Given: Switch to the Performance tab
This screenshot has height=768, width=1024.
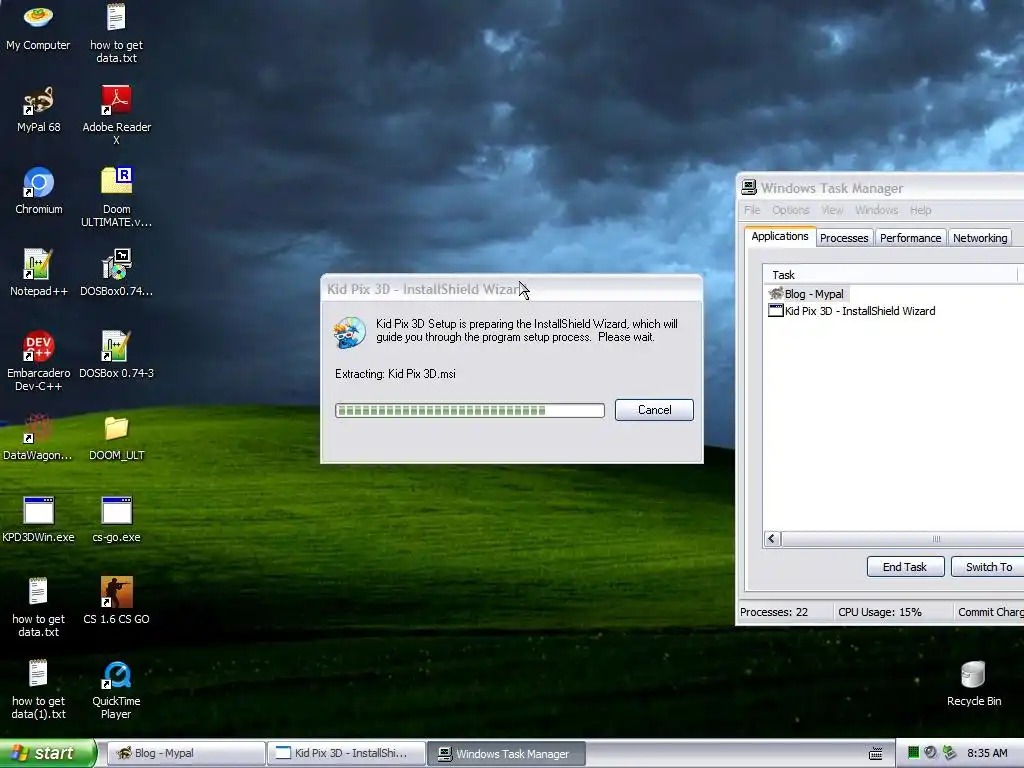Looking at the screenshot, I should tap(910, 238).
